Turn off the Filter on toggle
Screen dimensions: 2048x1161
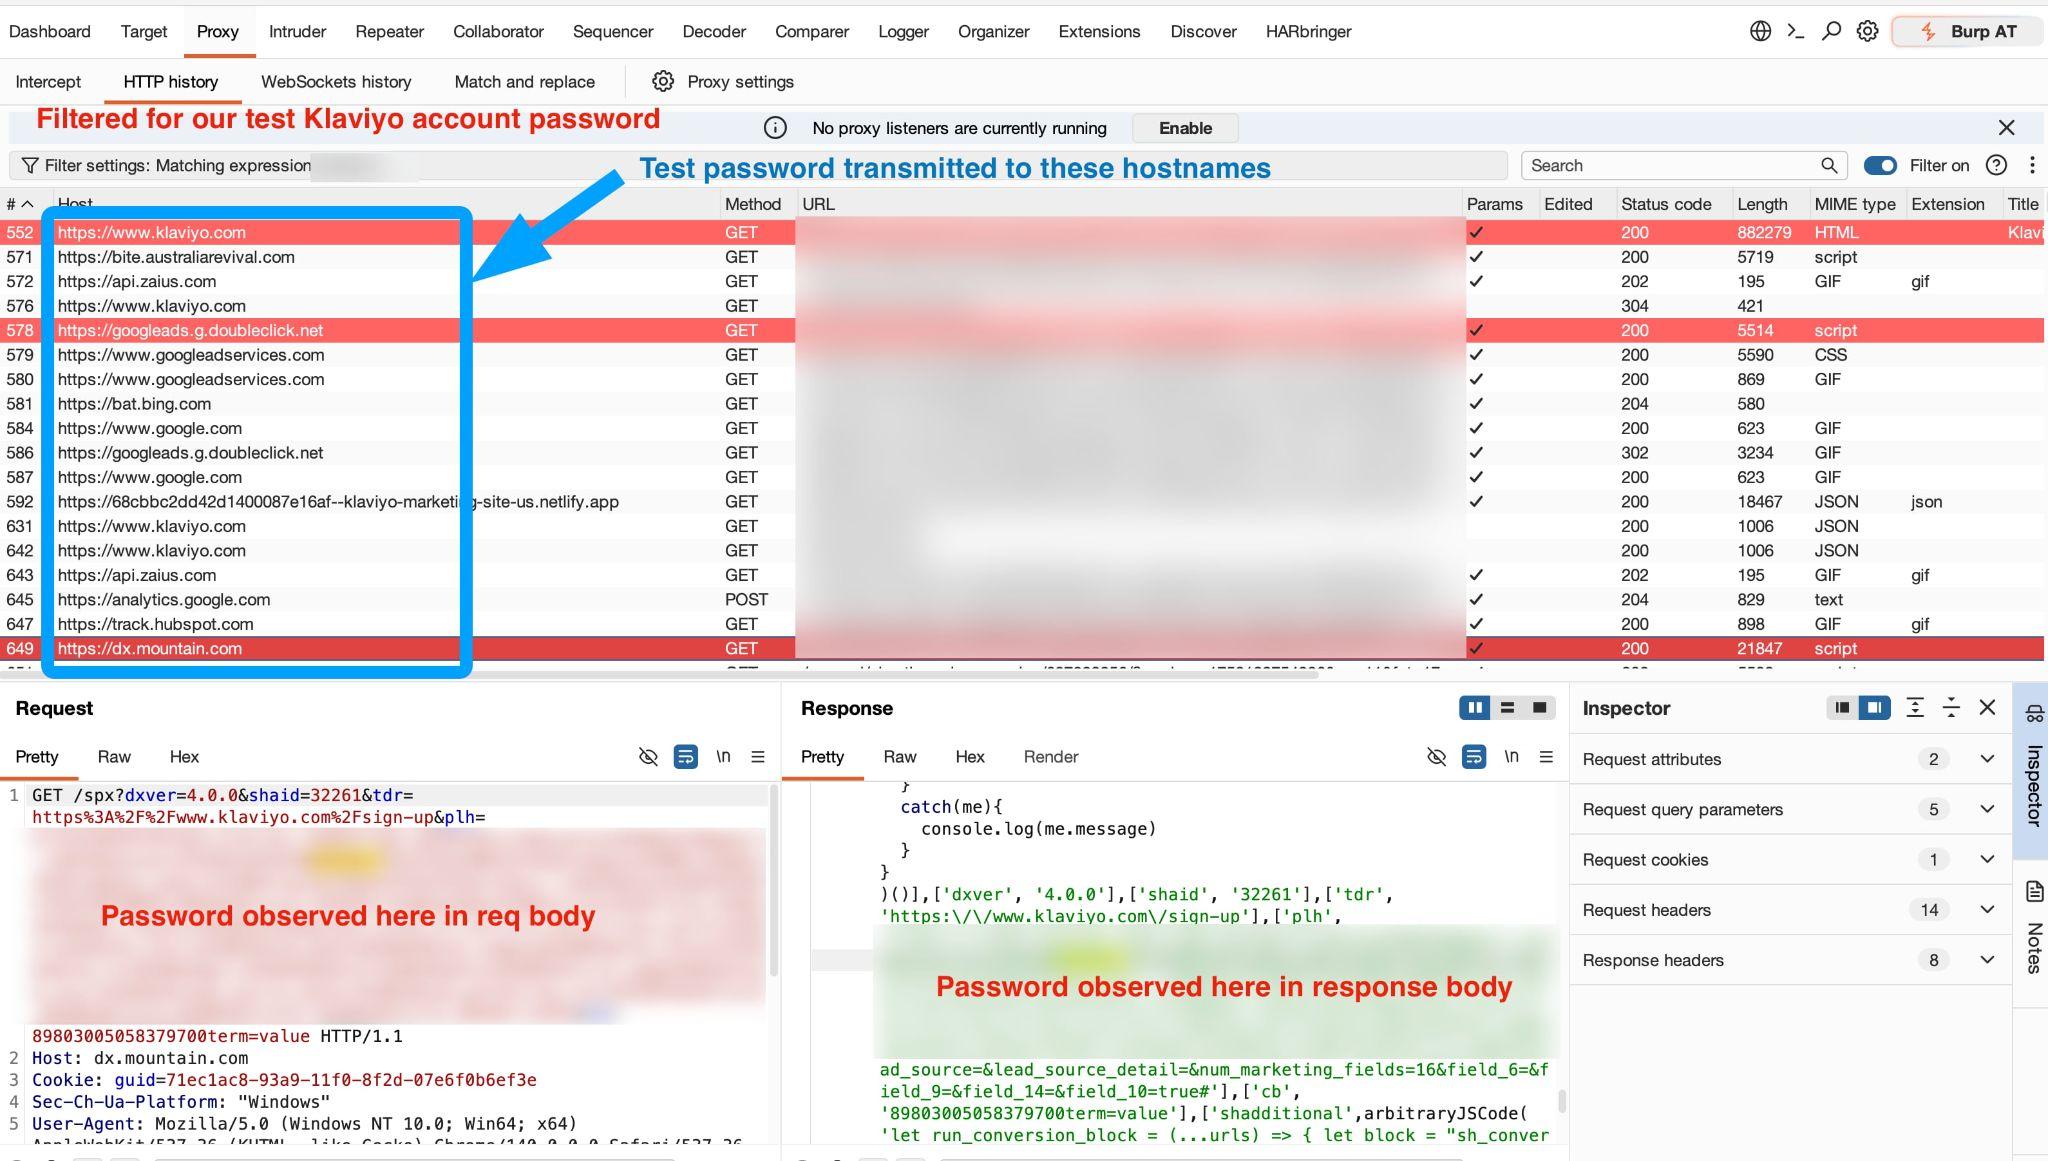[1880, 165]
